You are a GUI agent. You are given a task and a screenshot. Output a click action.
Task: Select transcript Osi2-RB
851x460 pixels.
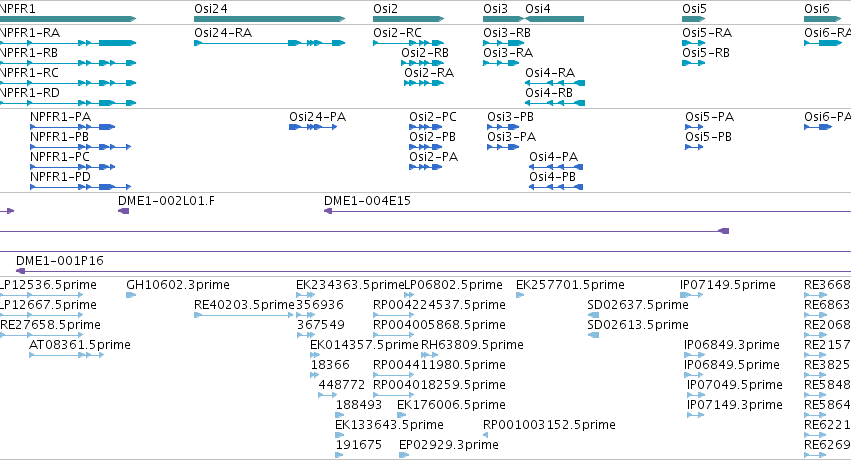[423, 63]
